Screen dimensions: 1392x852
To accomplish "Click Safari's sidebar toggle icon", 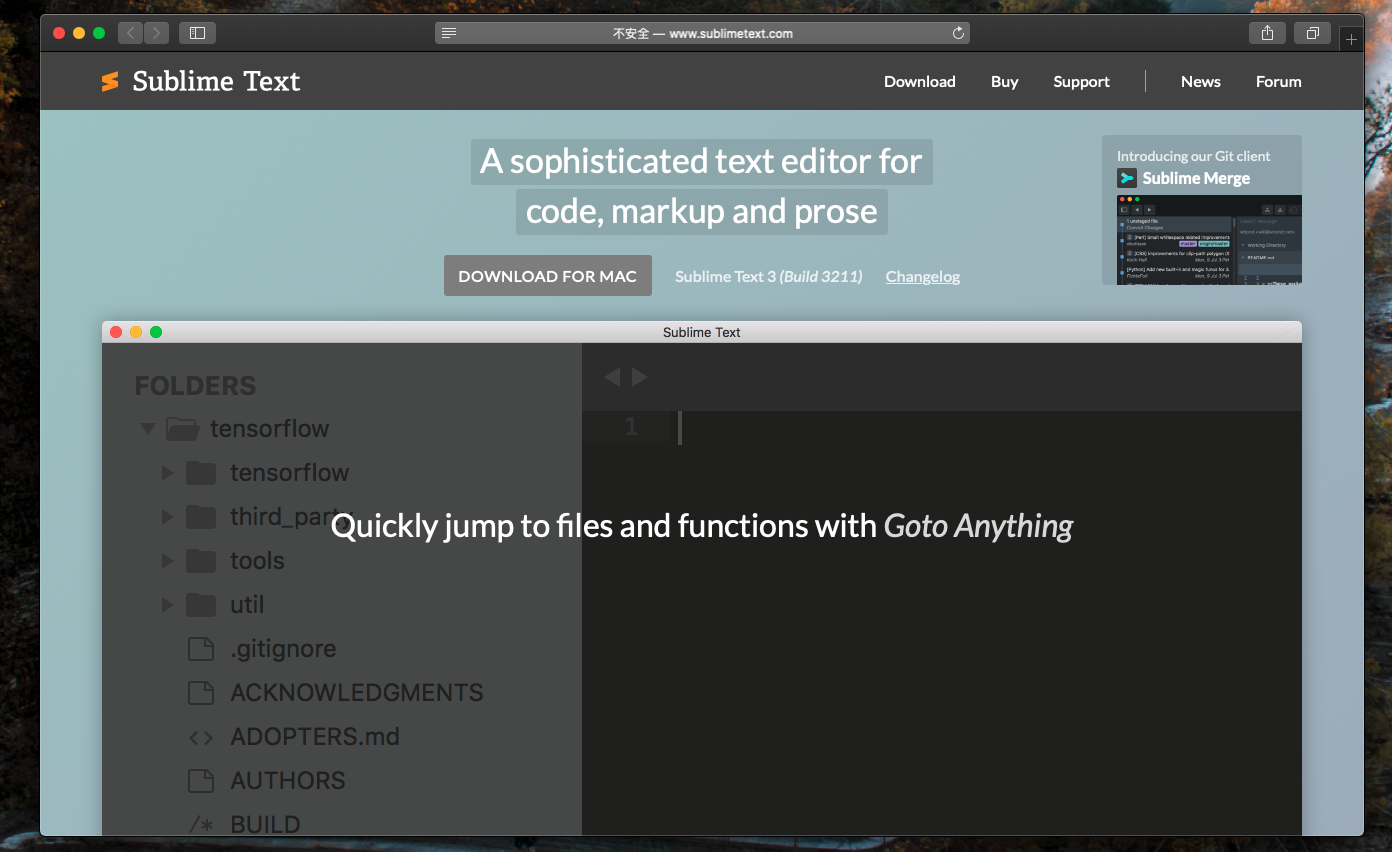I will click(x=197, y=33).
